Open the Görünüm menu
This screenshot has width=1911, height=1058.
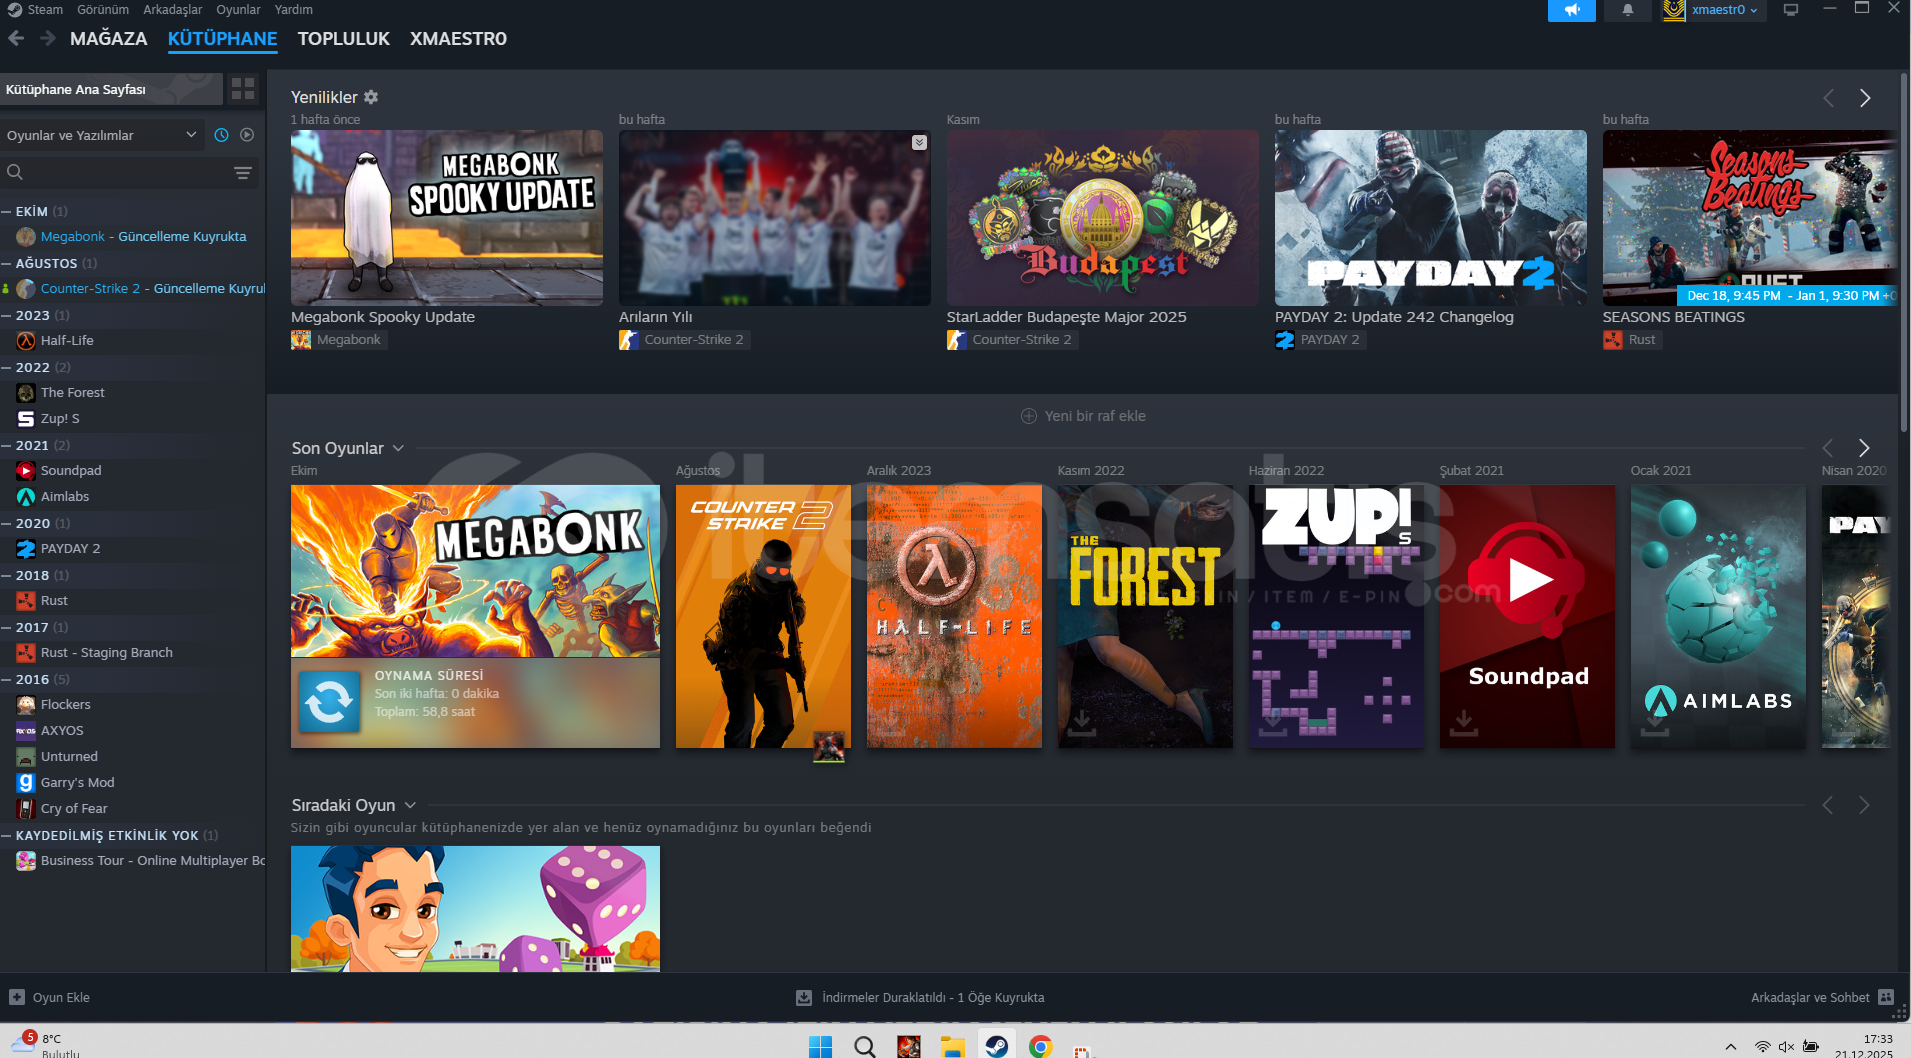(x=103, y=9)
